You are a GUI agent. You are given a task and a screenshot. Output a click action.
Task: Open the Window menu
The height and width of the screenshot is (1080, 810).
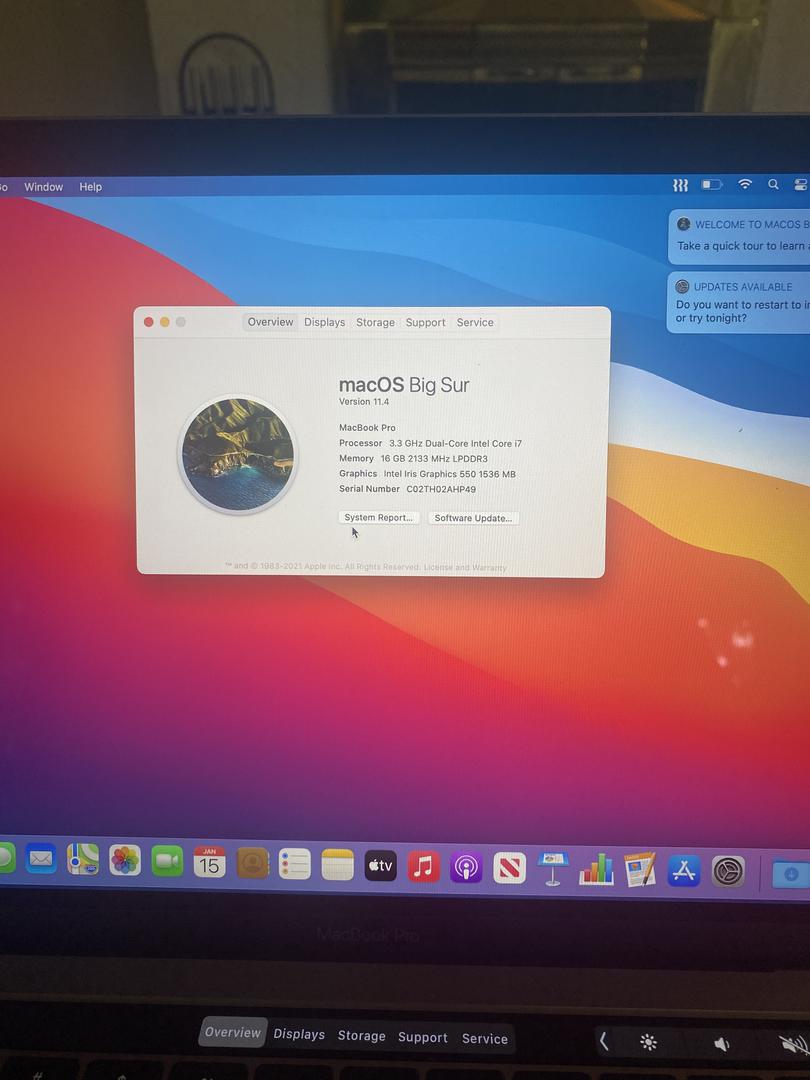pyautogui.click(x=43, y=187)
